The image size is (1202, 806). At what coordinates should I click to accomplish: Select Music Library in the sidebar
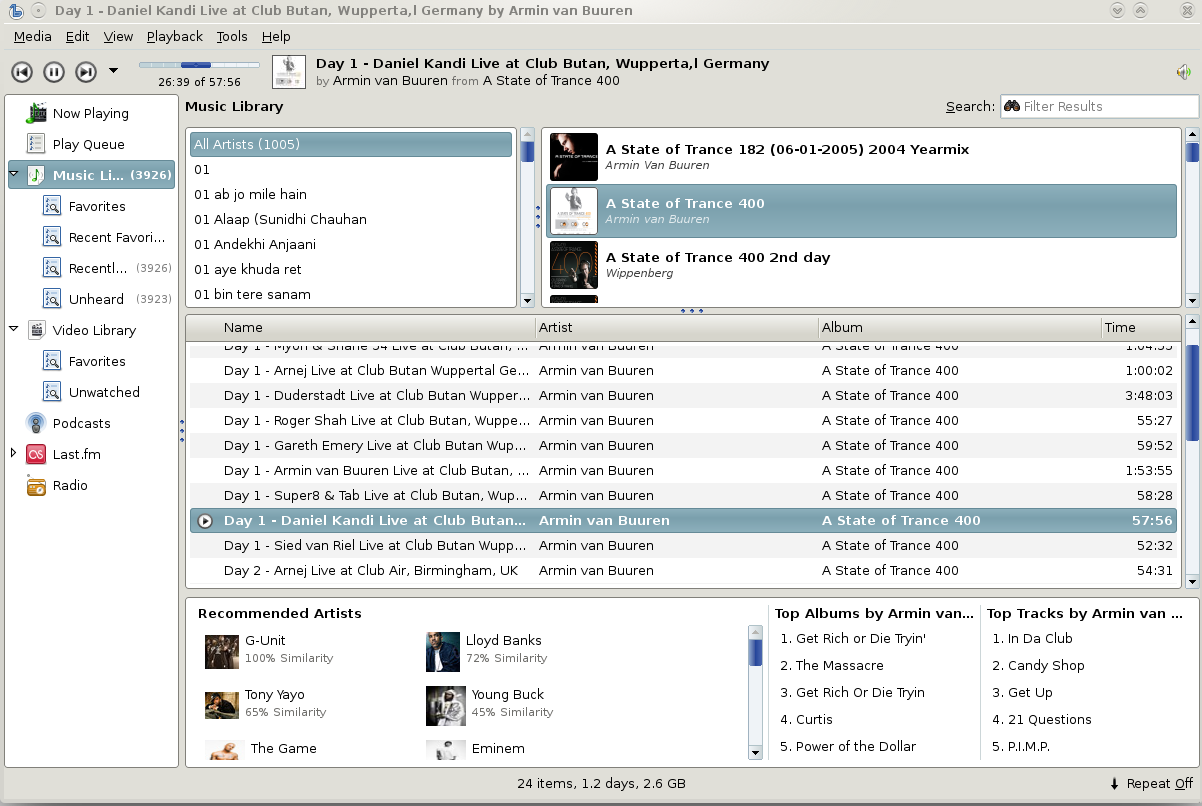tap(91, 175)
